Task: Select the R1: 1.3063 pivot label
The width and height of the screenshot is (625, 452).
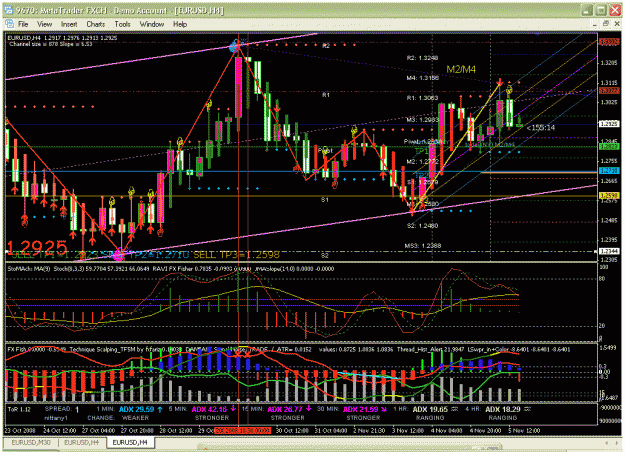Action: pyautogui.click(x=422, y=98)
